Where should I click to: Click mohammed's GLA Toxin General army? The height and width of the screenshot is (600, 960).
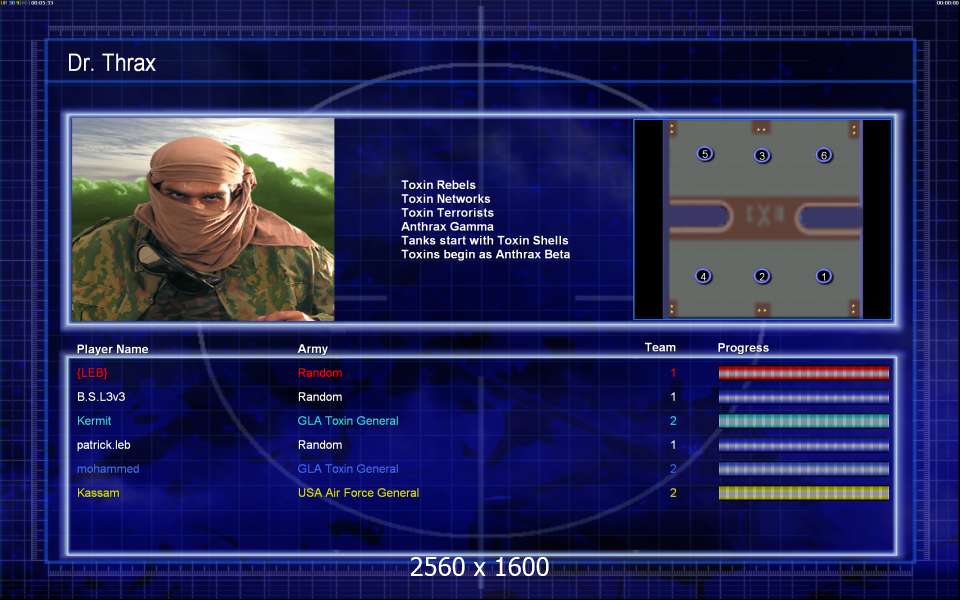[348, 469]
